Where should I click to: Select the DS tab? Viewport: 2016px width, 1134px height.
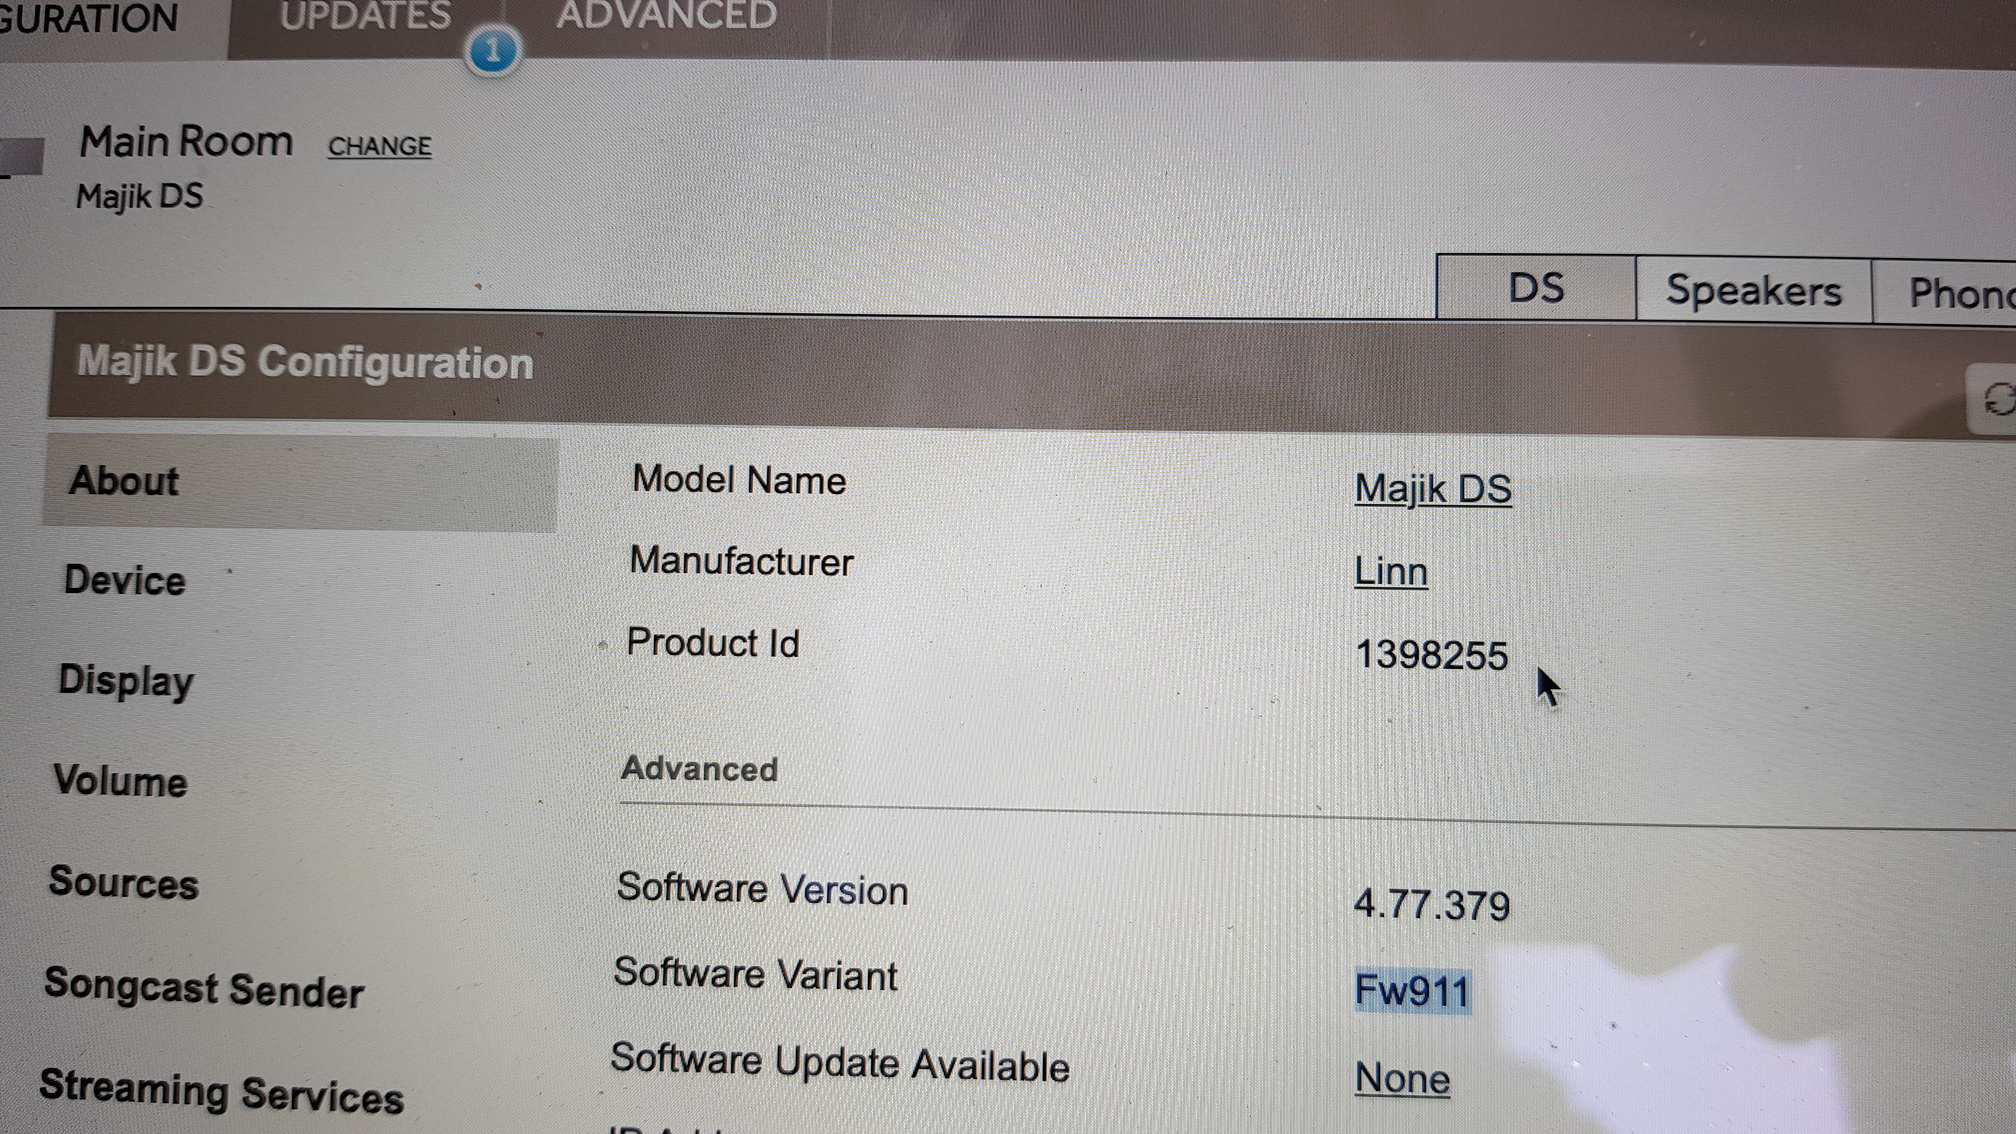click(1535, 289)
